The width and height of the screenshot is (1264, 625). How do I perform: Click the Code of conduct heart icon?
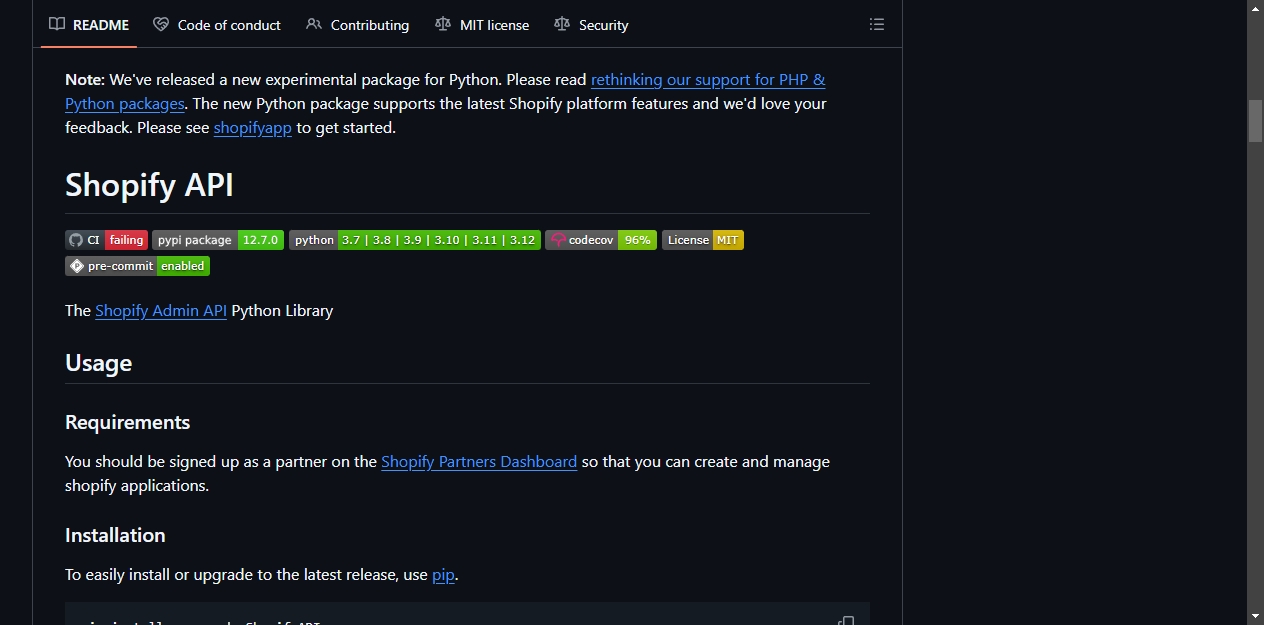[161, 25]
